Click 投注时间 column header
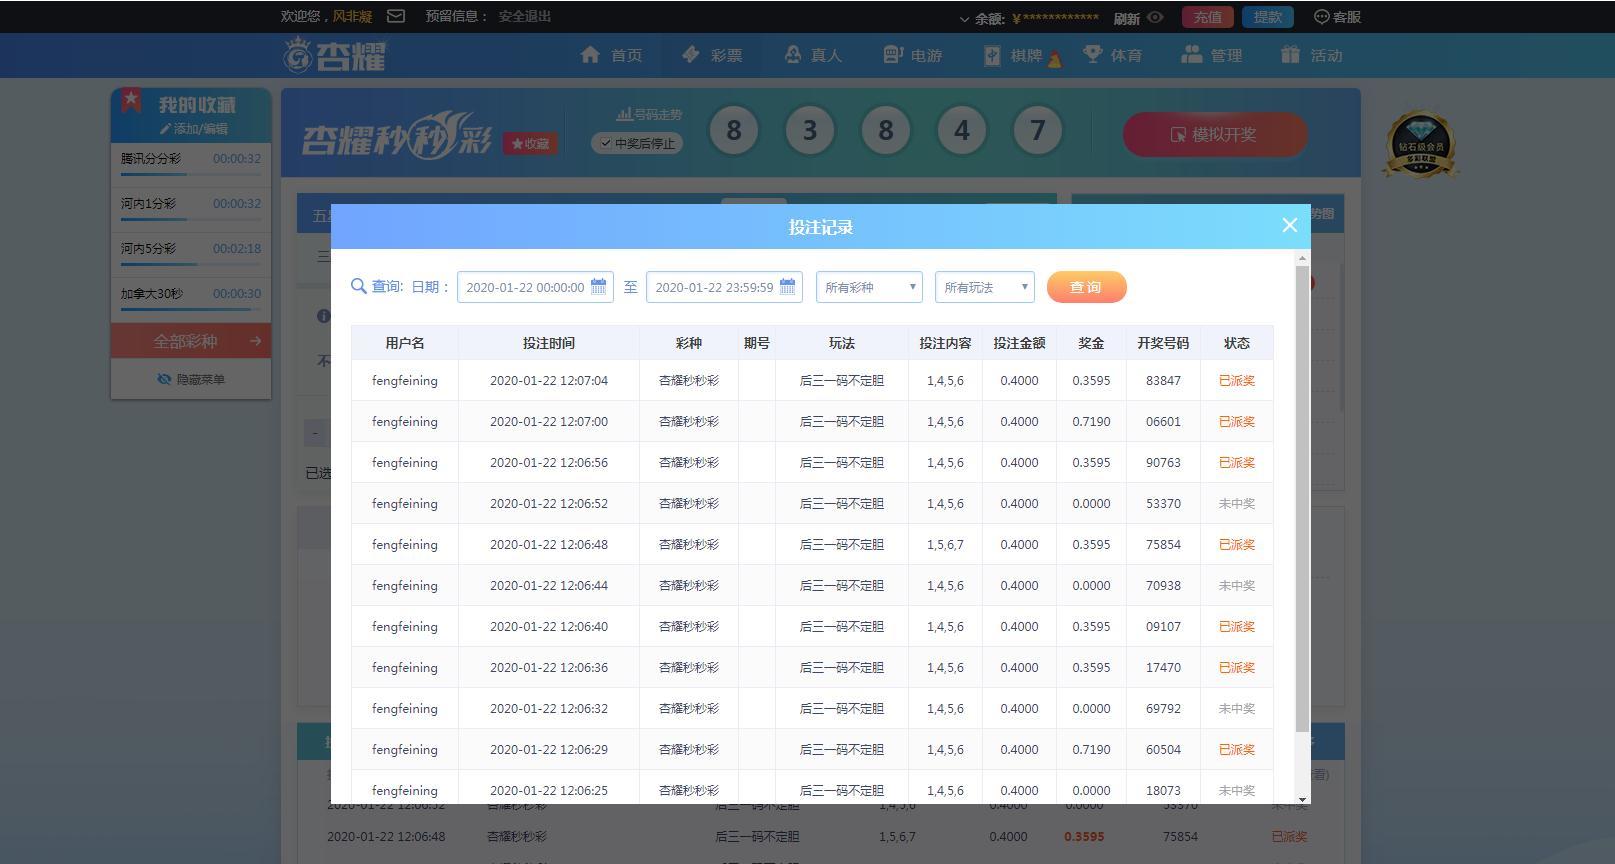1615x864 pixels. 548,343
